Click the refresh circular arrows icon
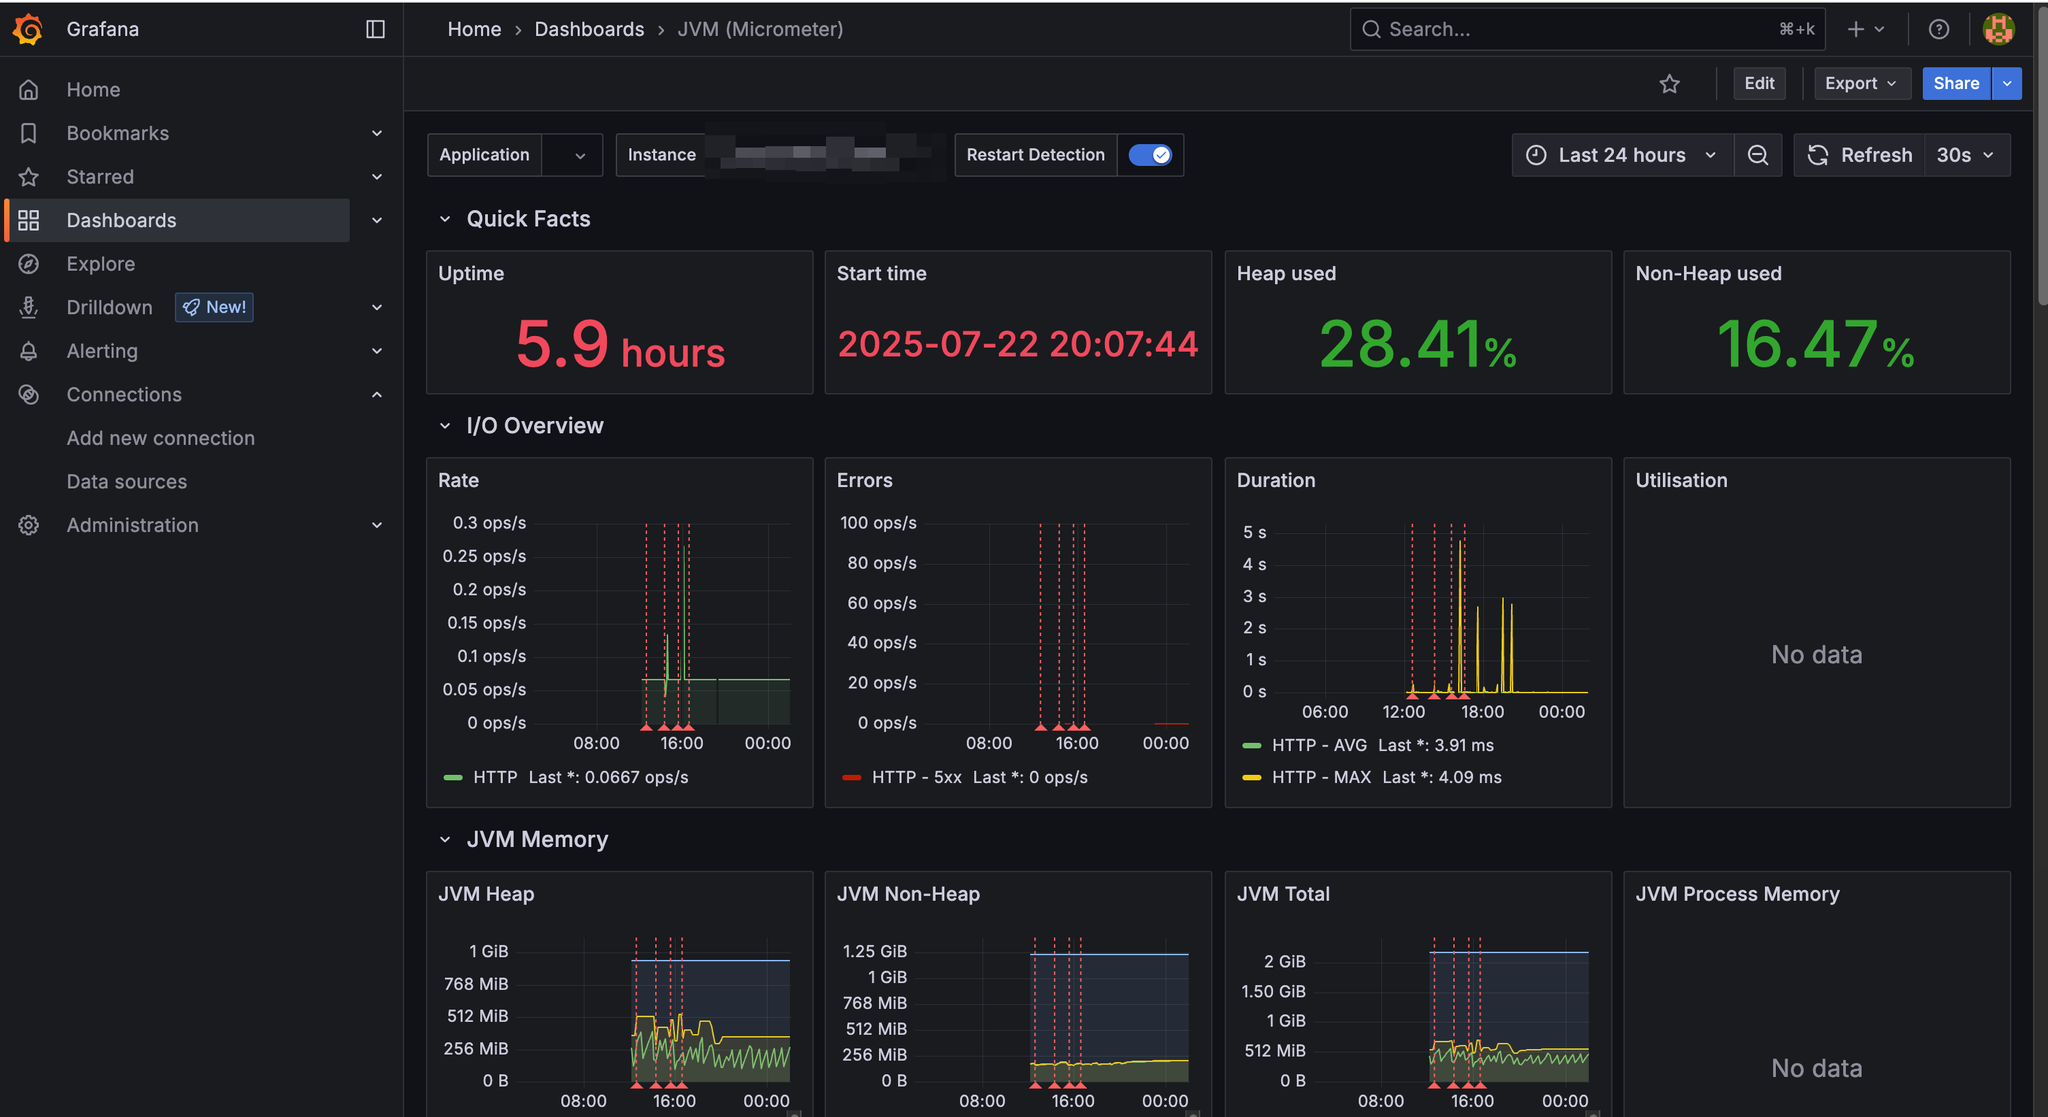Screen dimensions: 2048x1117 (1818, 155)
